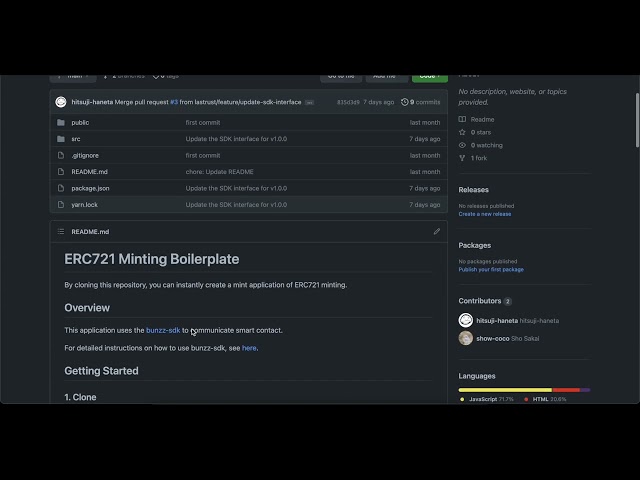
Task: Open 'chore: Update README' commit message
Action: pos(220,172)
